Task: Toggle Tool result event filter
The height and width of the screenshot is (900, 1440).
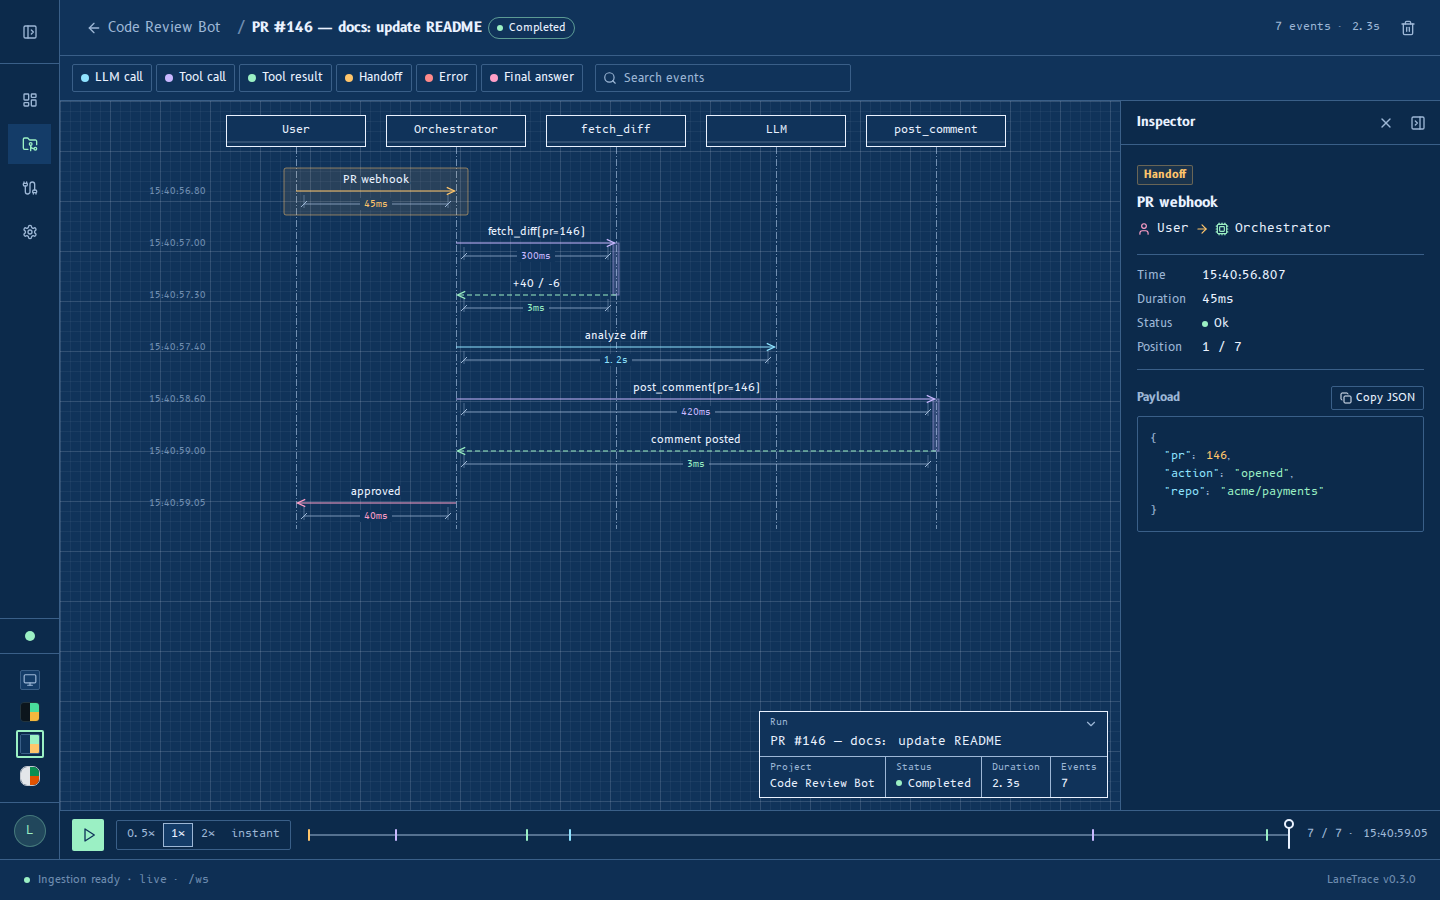Action: click(x=286, y=77)
